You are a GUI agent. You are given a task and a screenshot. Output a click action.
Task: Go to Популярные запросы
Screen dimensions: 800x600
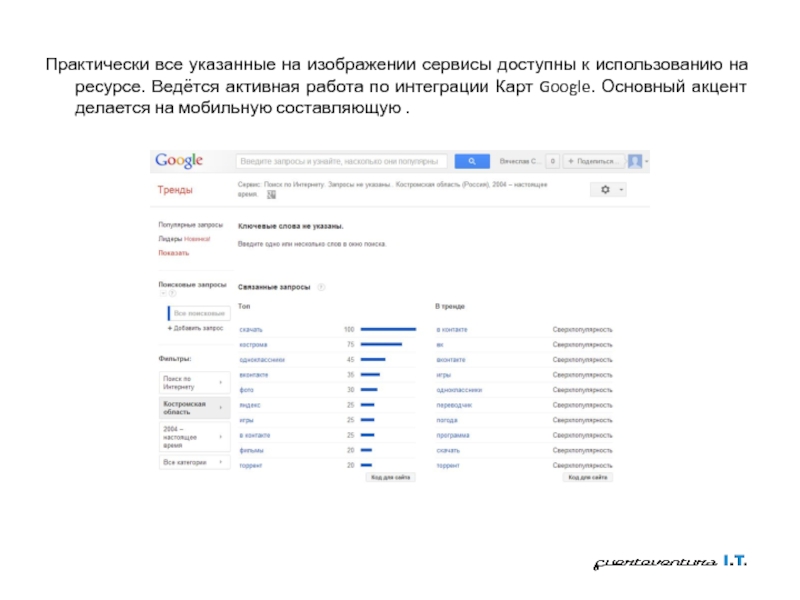[190, 225]
